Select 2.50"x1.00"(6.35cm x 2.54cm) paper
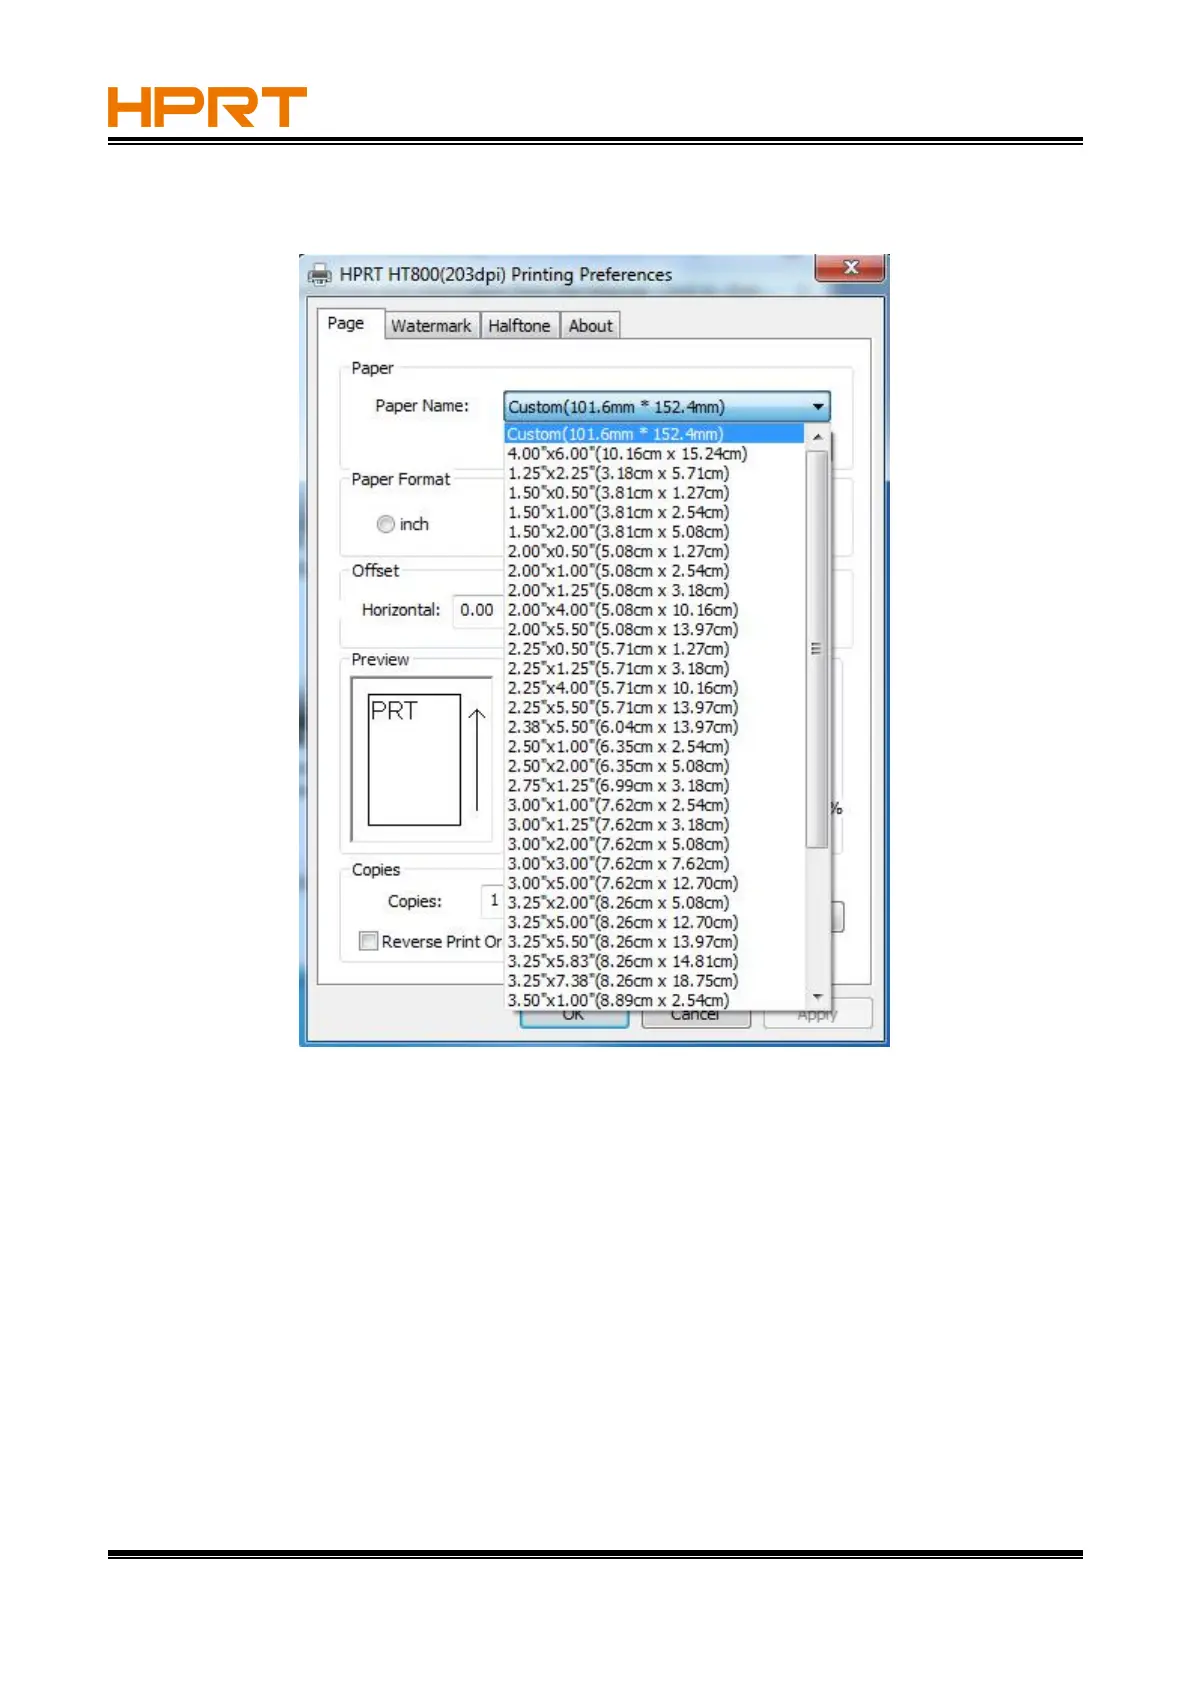The image size is (1191, 1684). pos(654,746)
